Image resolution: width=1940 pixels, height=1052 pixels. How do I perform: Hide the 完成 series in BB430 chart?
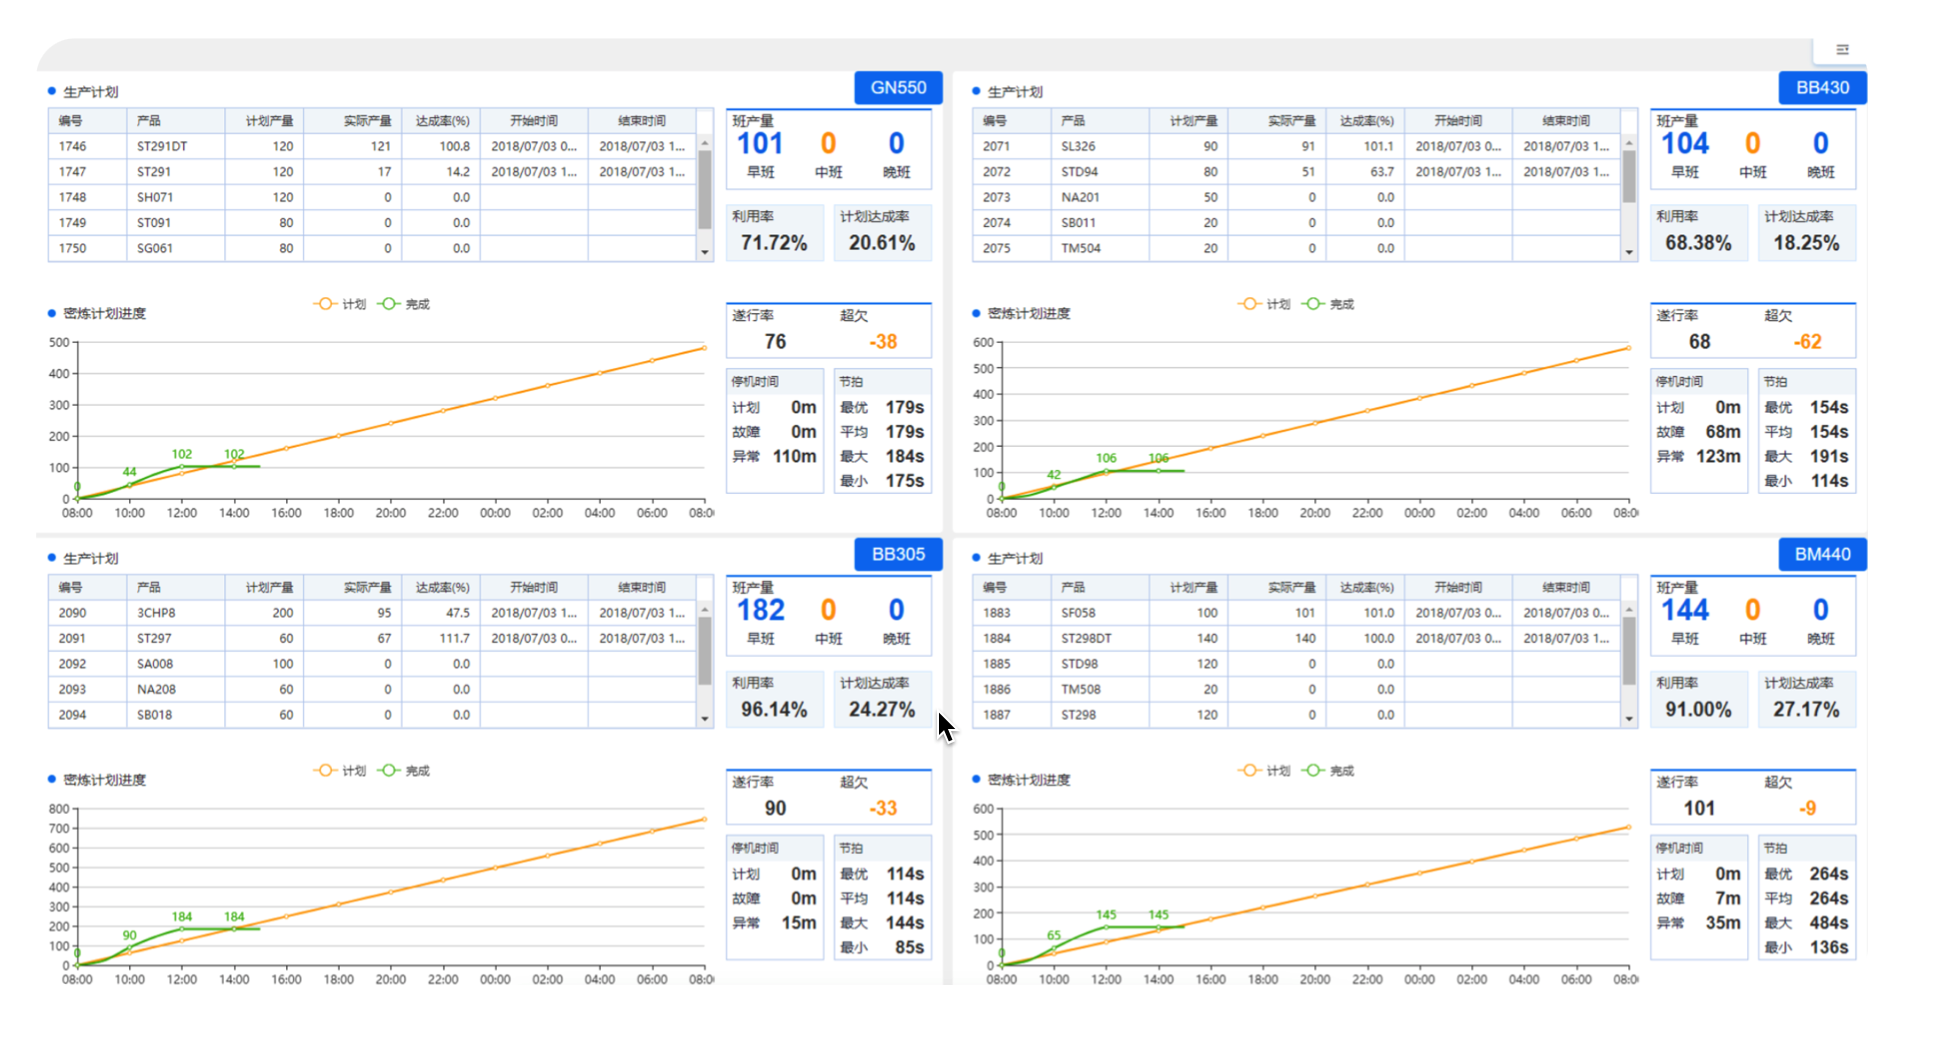(x=1329, y=304)
